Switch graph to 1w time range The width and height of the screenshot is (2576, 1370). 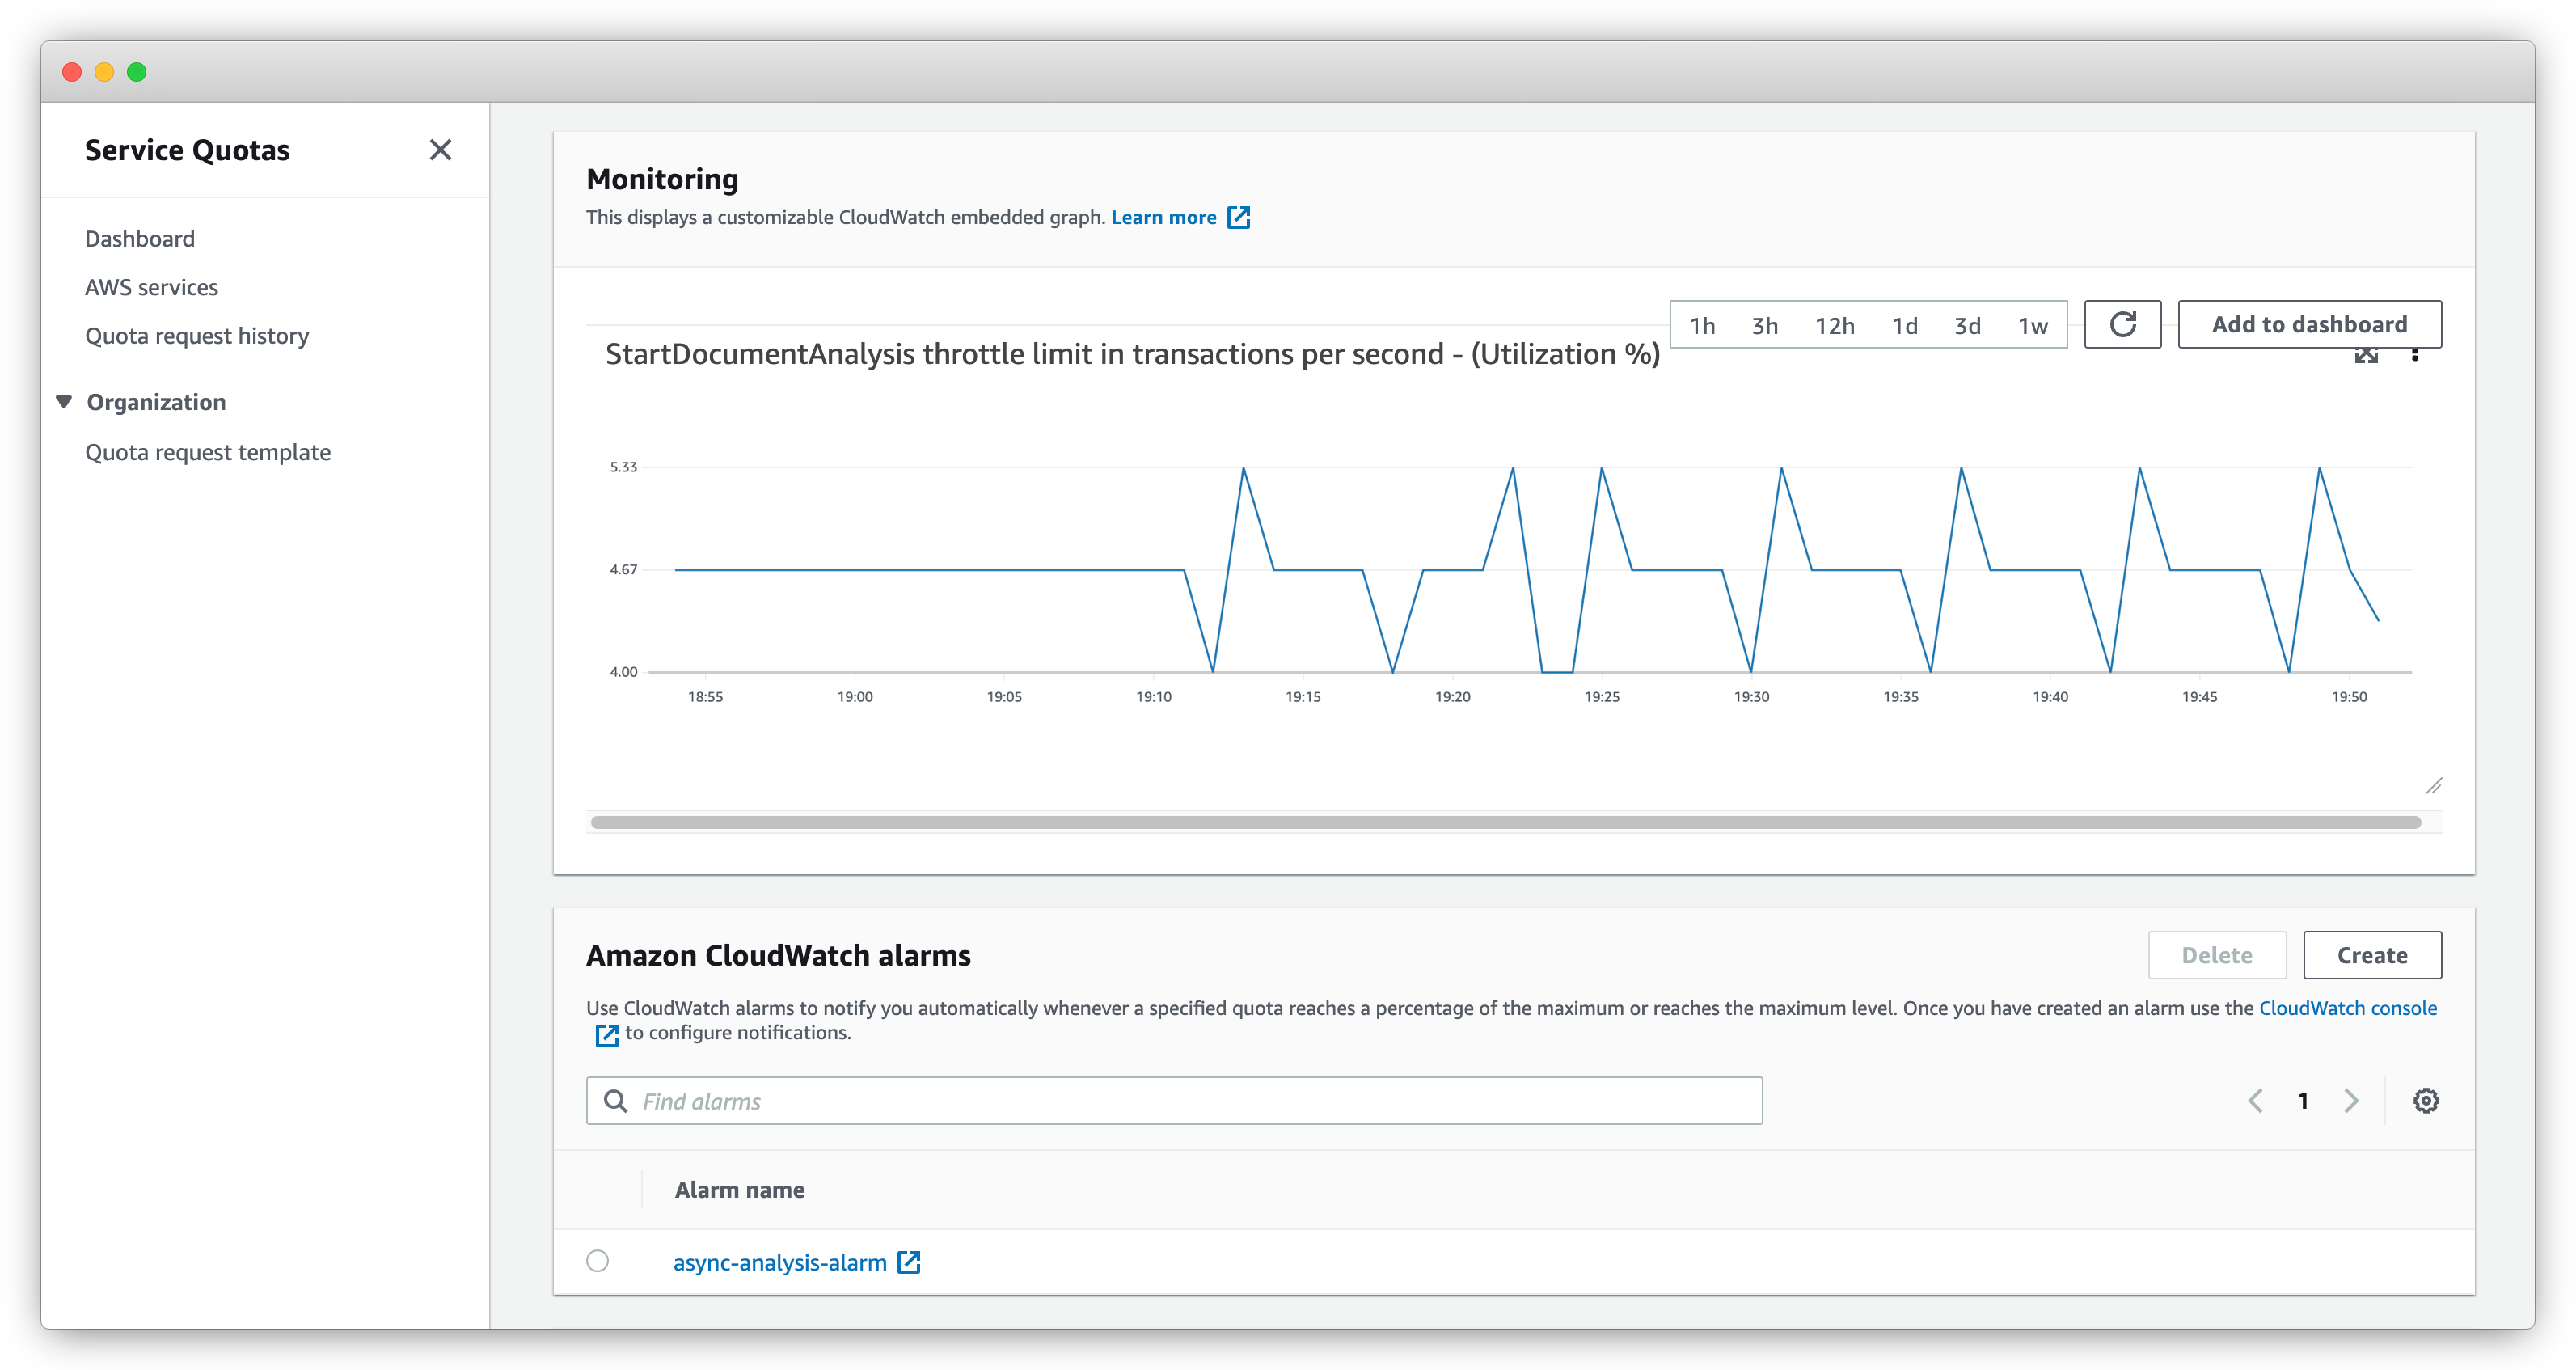pos(2032,326)
